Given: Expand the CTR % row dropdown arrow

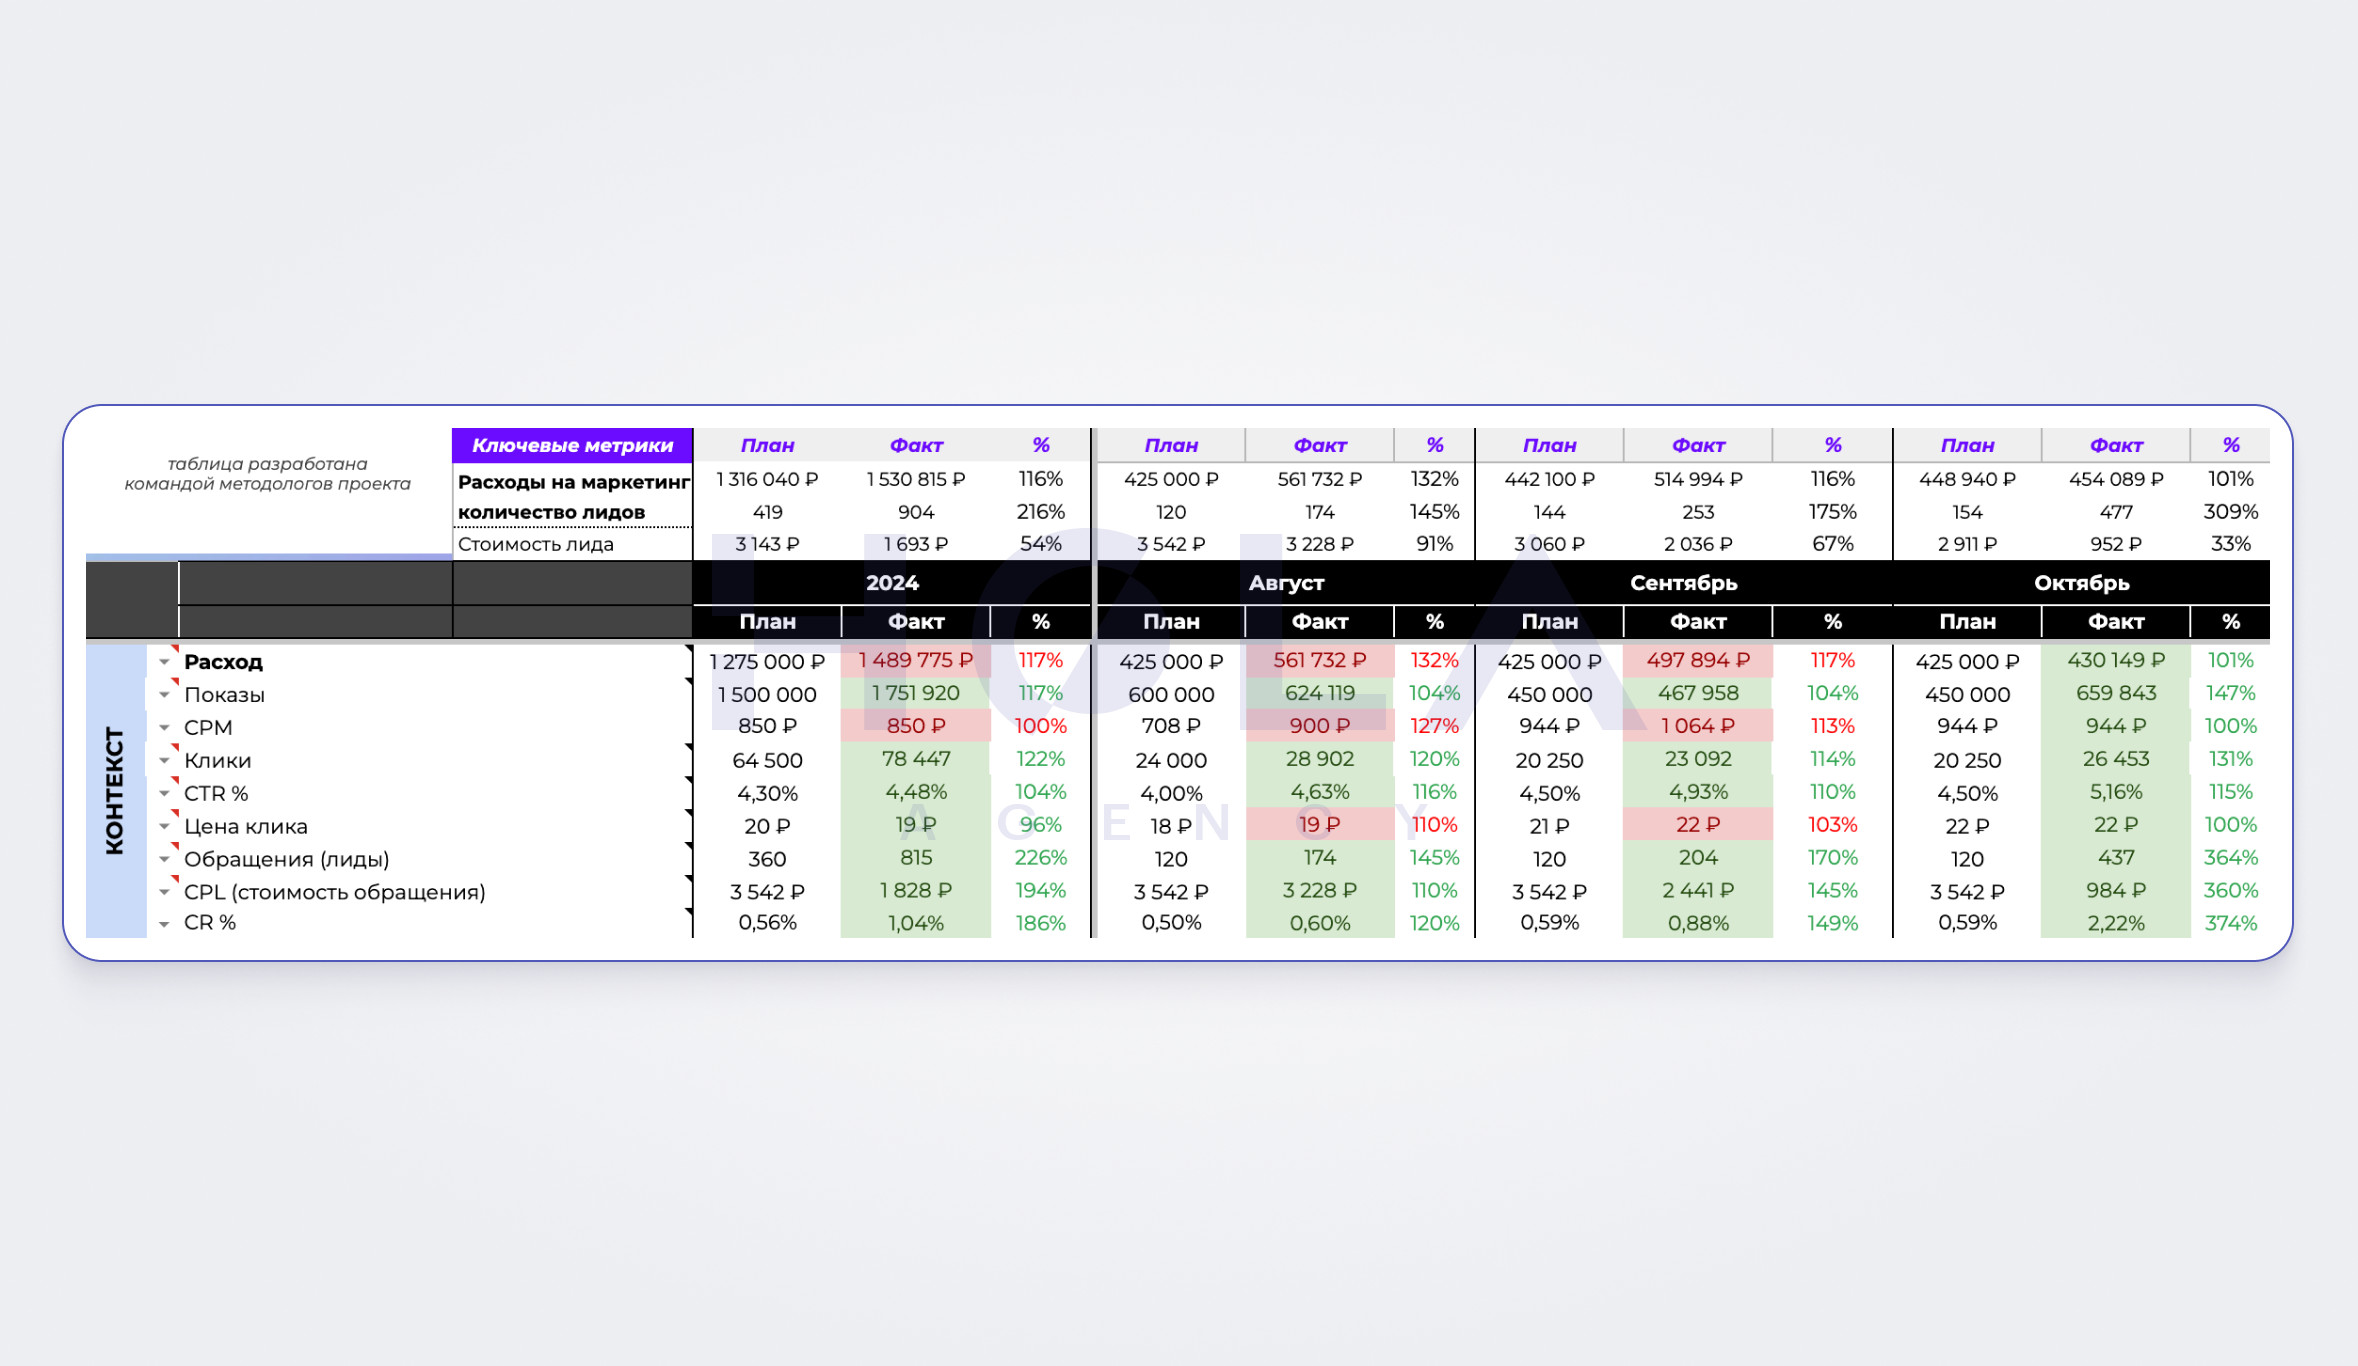Looking at the screenshot, I should tap(164, 794).
